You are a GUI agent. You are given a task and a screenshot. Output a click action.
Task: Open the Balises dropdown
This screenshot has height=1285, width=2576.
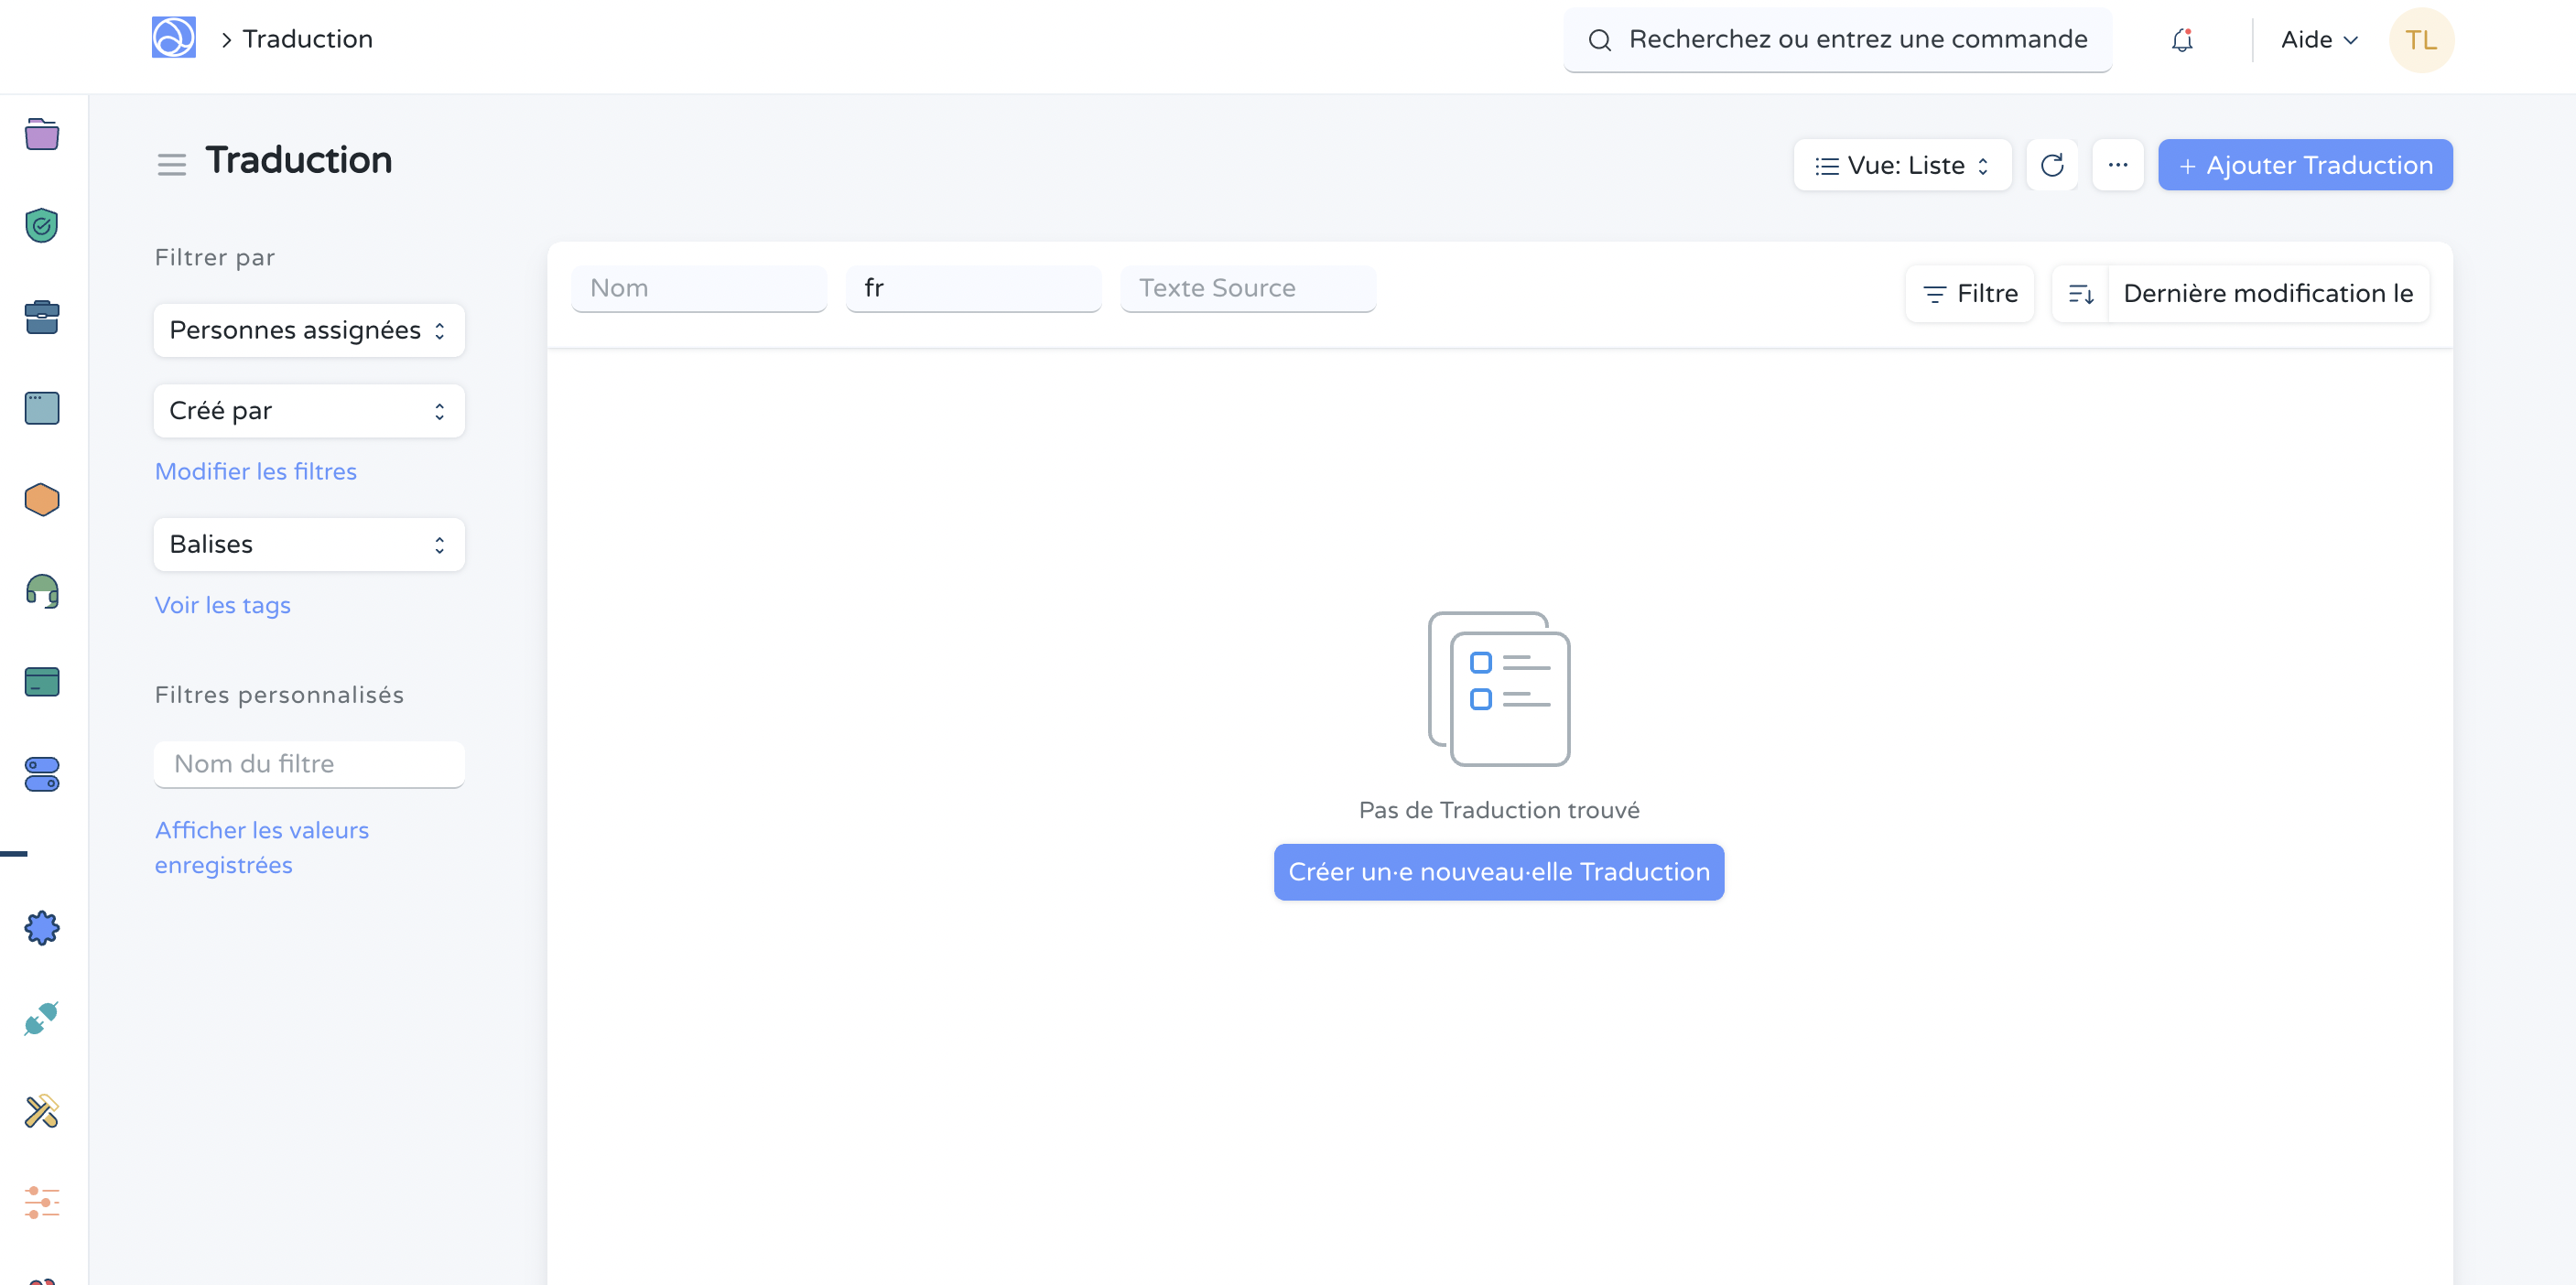(308, 545)
